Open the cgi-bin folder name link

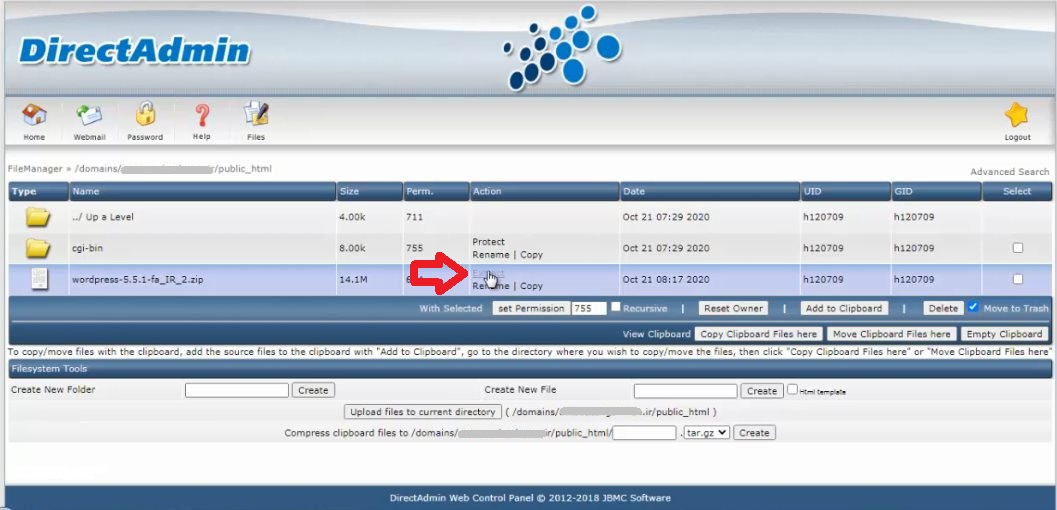click(x=88, y=248)
